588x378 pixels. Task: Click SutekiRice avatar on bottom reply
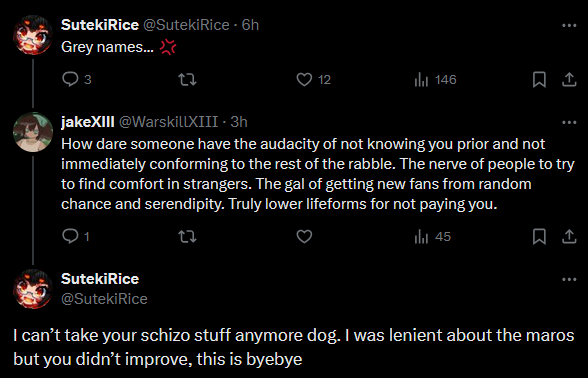click(33, 289)
